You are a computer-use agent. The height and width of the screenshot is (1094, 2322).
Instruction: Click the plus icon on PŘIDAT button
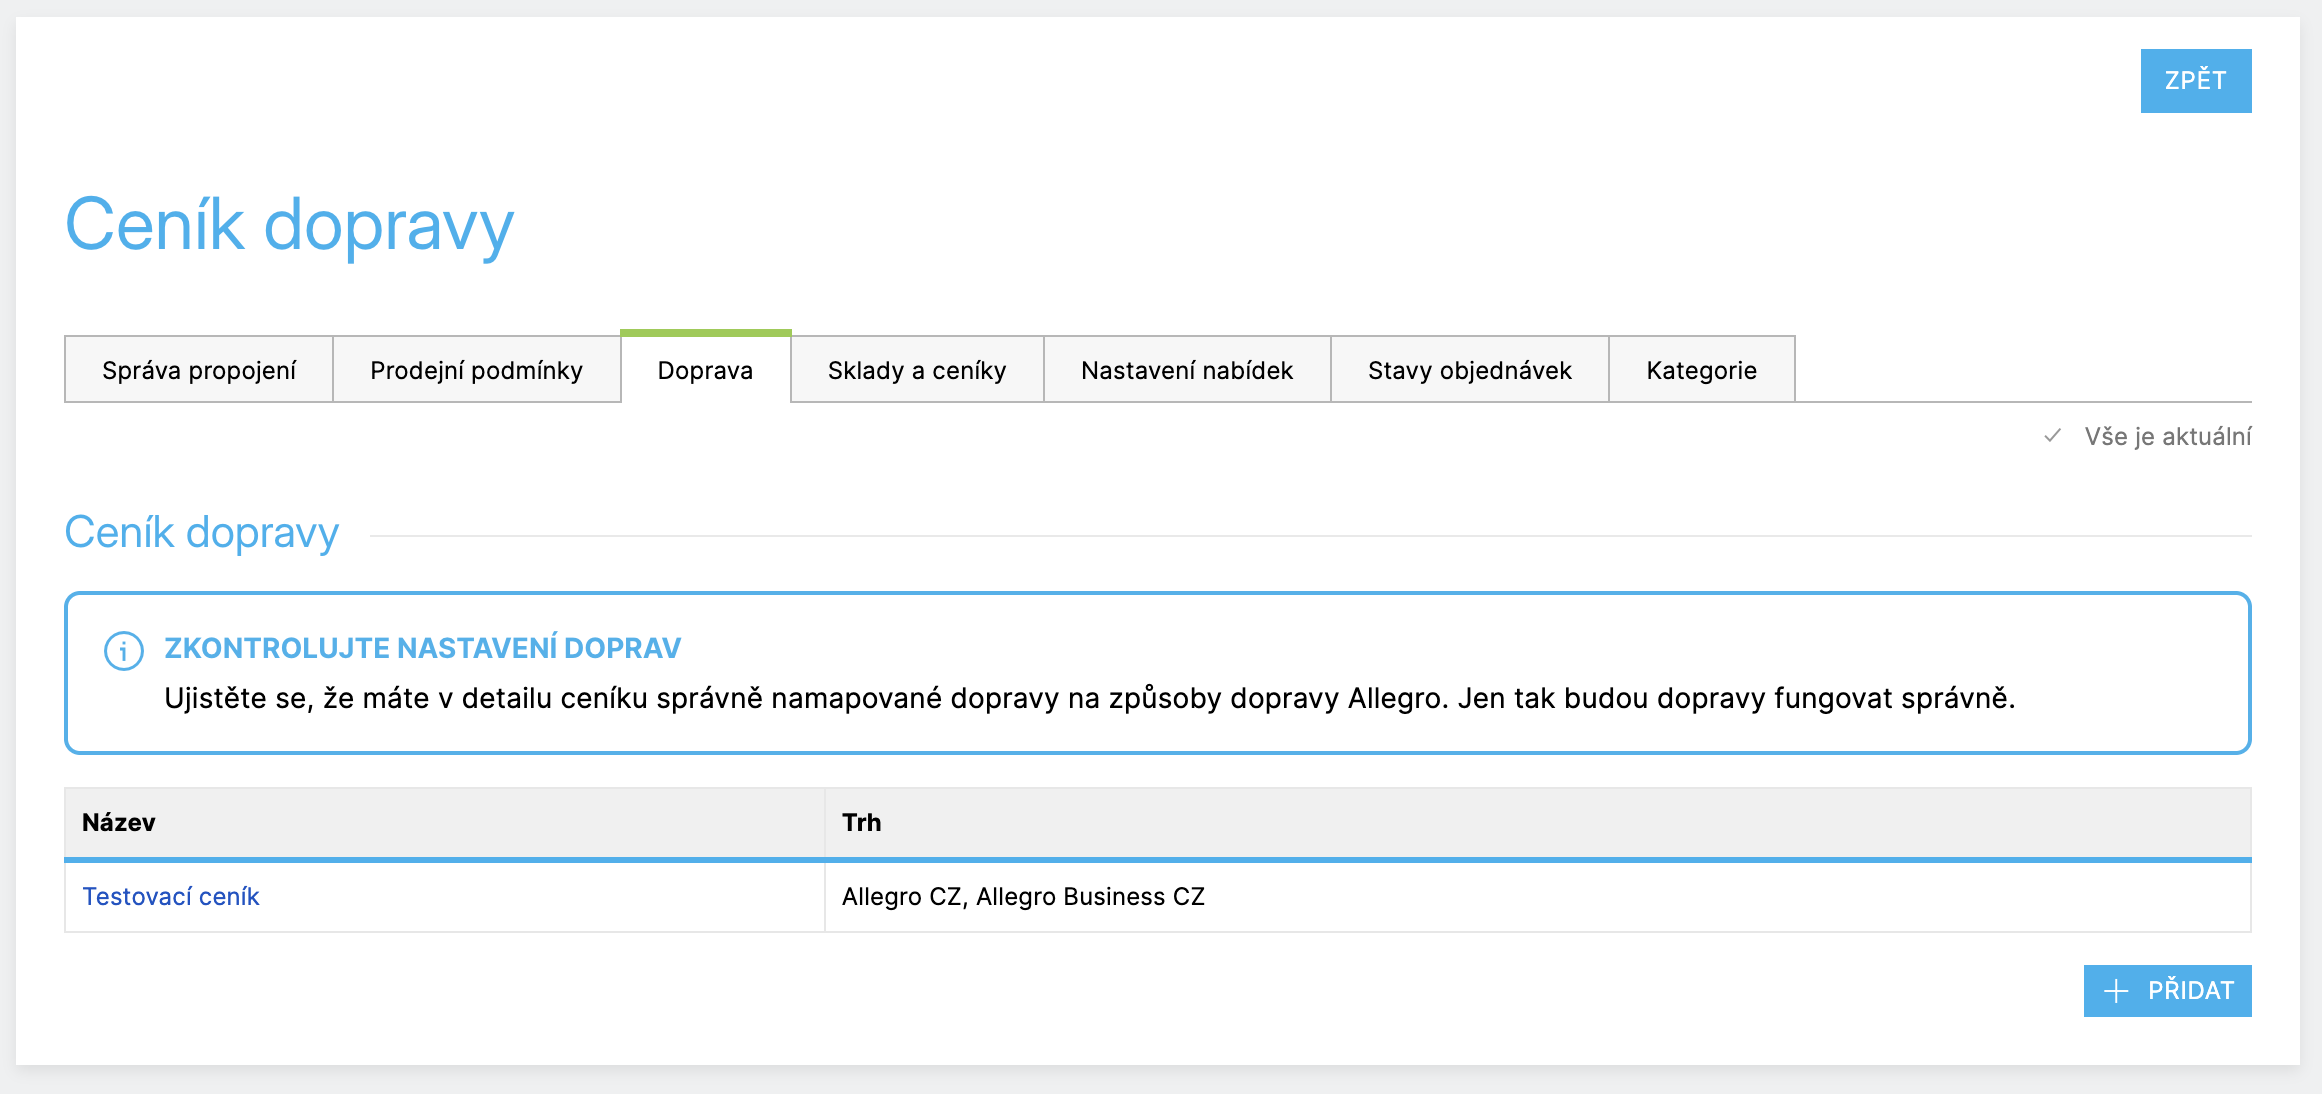coord(2115,991)
